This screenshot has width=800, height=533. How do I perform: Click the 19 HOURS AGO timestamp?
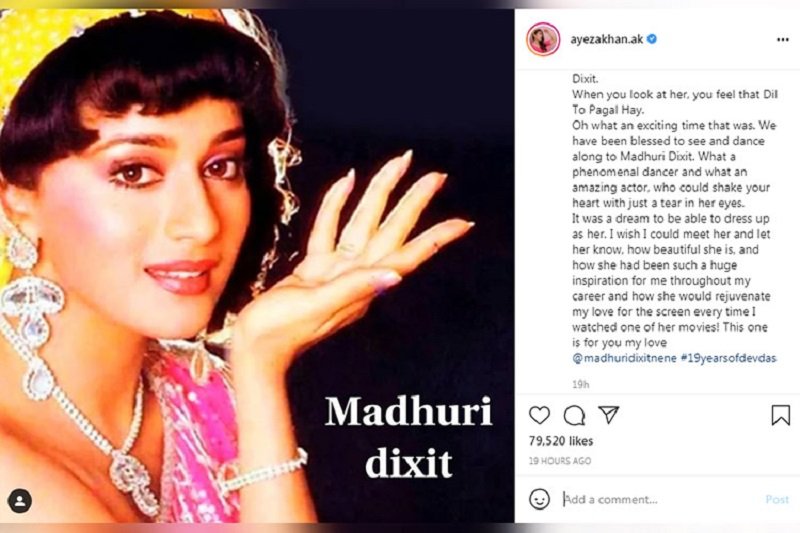coord(560,461)
